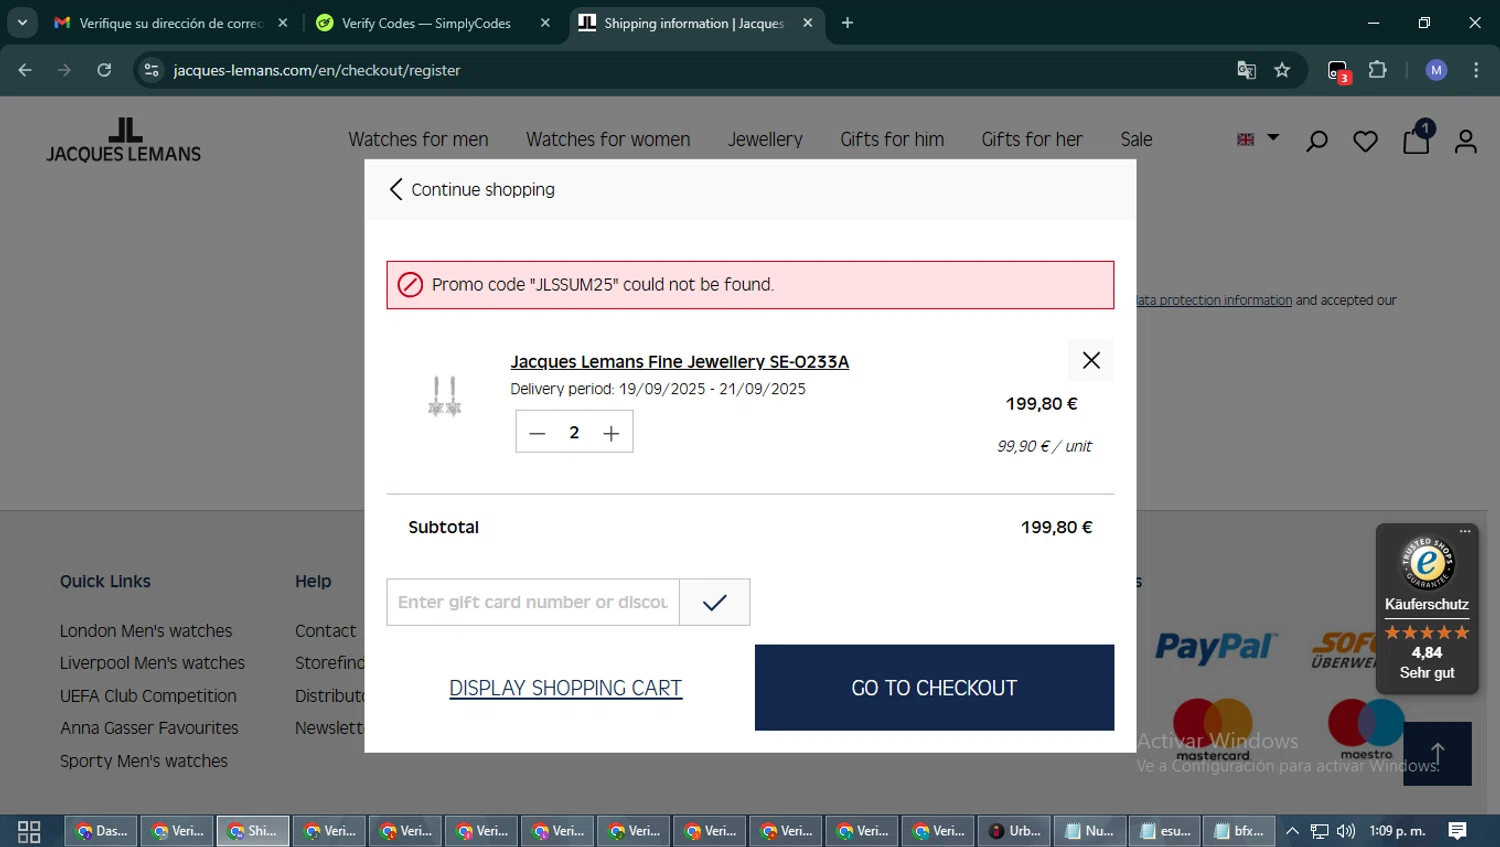Bookmark this page with the star
1500x847 pixels.
click(x=1282, y=70)
